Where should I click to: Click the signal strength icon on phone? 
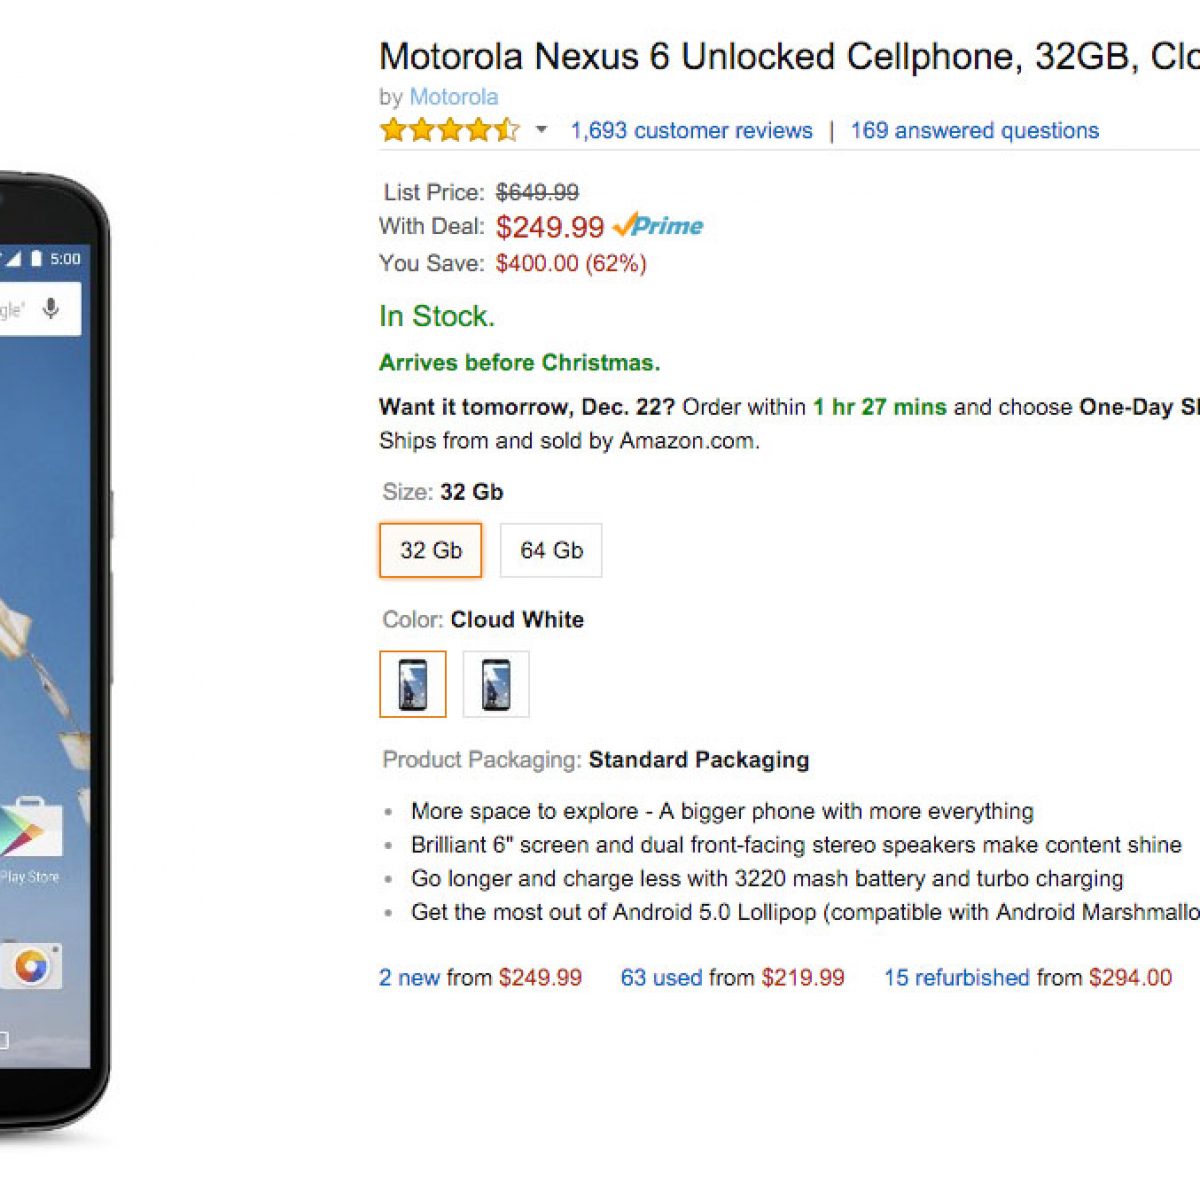click(14, 259)
